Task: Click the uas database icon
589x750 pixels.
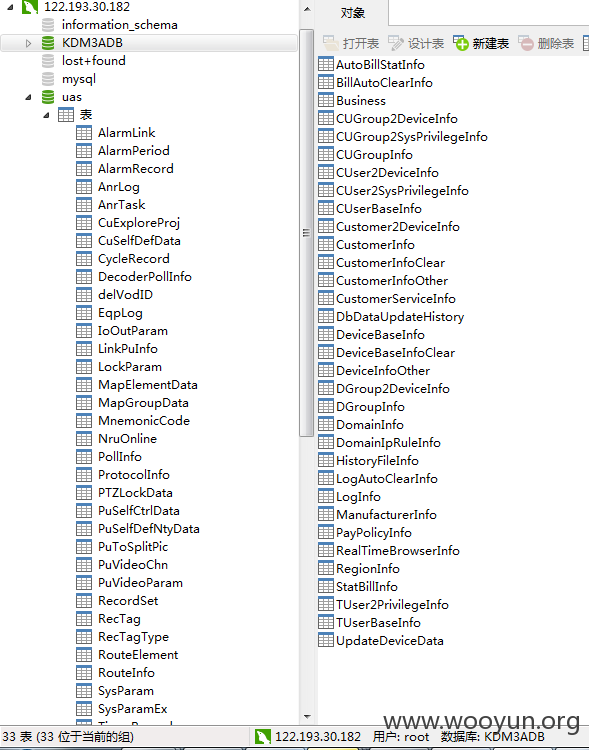Action: click(48, 97)
